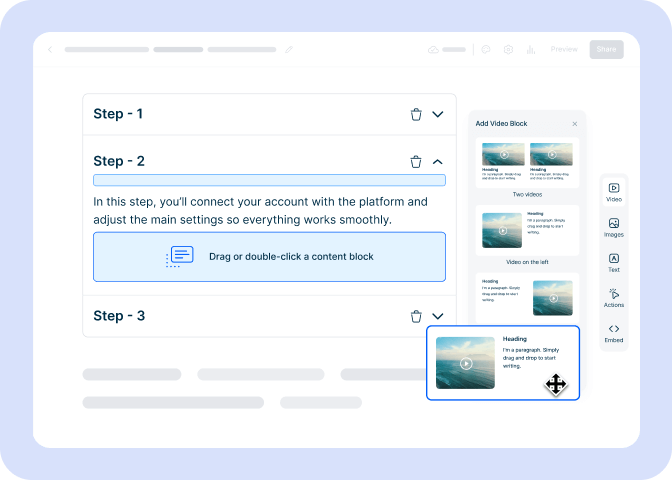
Task: Choose the video on the right layout
Action: (x=527, y=298)
